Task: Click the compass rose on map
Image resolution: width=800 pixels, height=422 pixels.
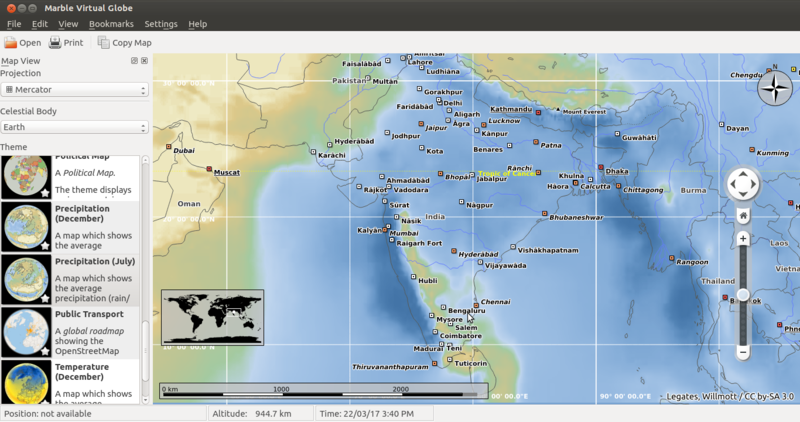Action: point(775,88)
